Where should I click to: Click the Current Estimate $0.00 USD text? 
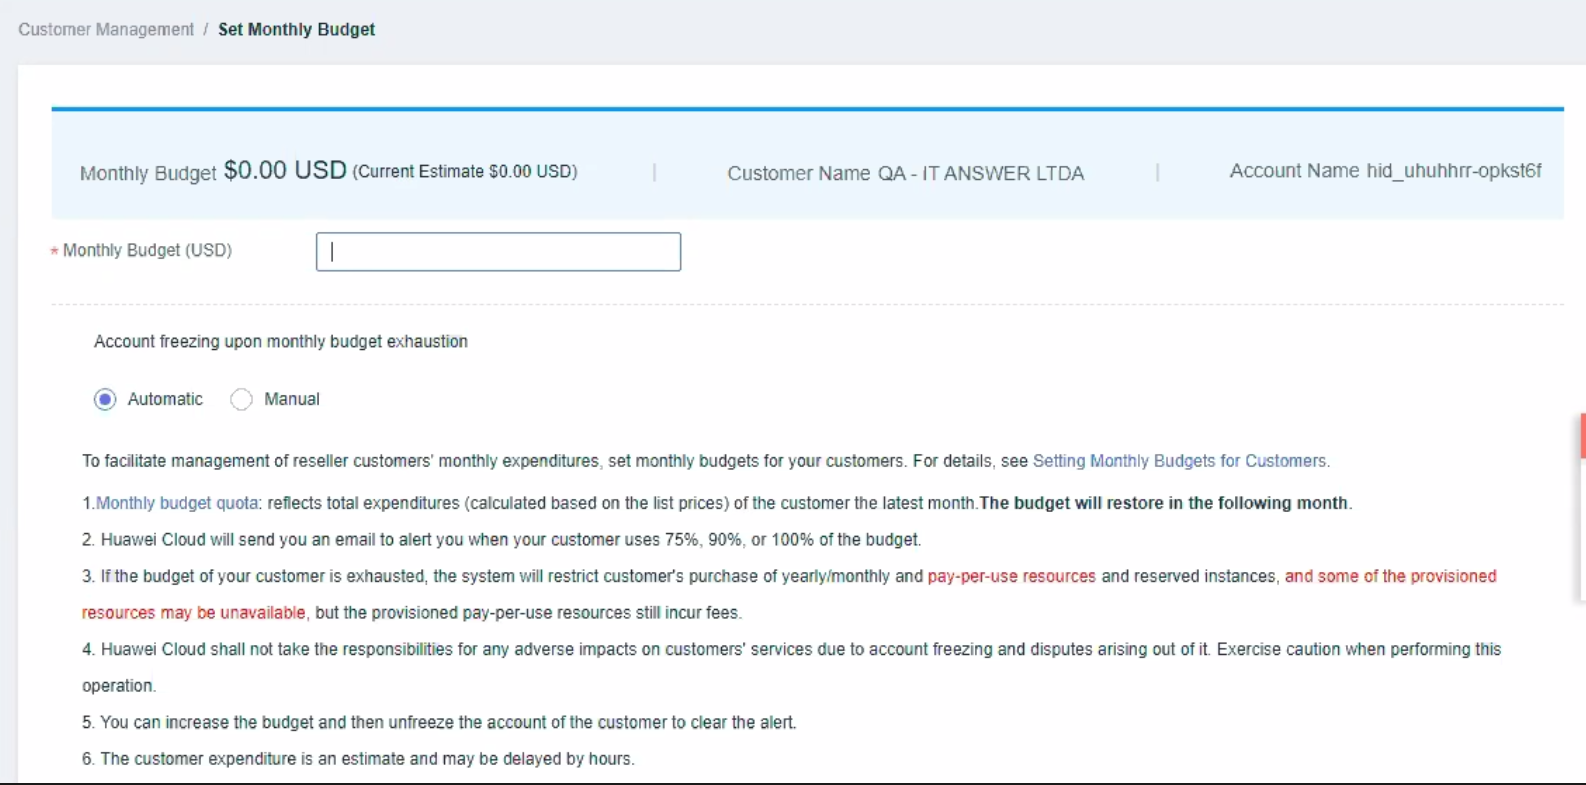[x=465, y=172]
